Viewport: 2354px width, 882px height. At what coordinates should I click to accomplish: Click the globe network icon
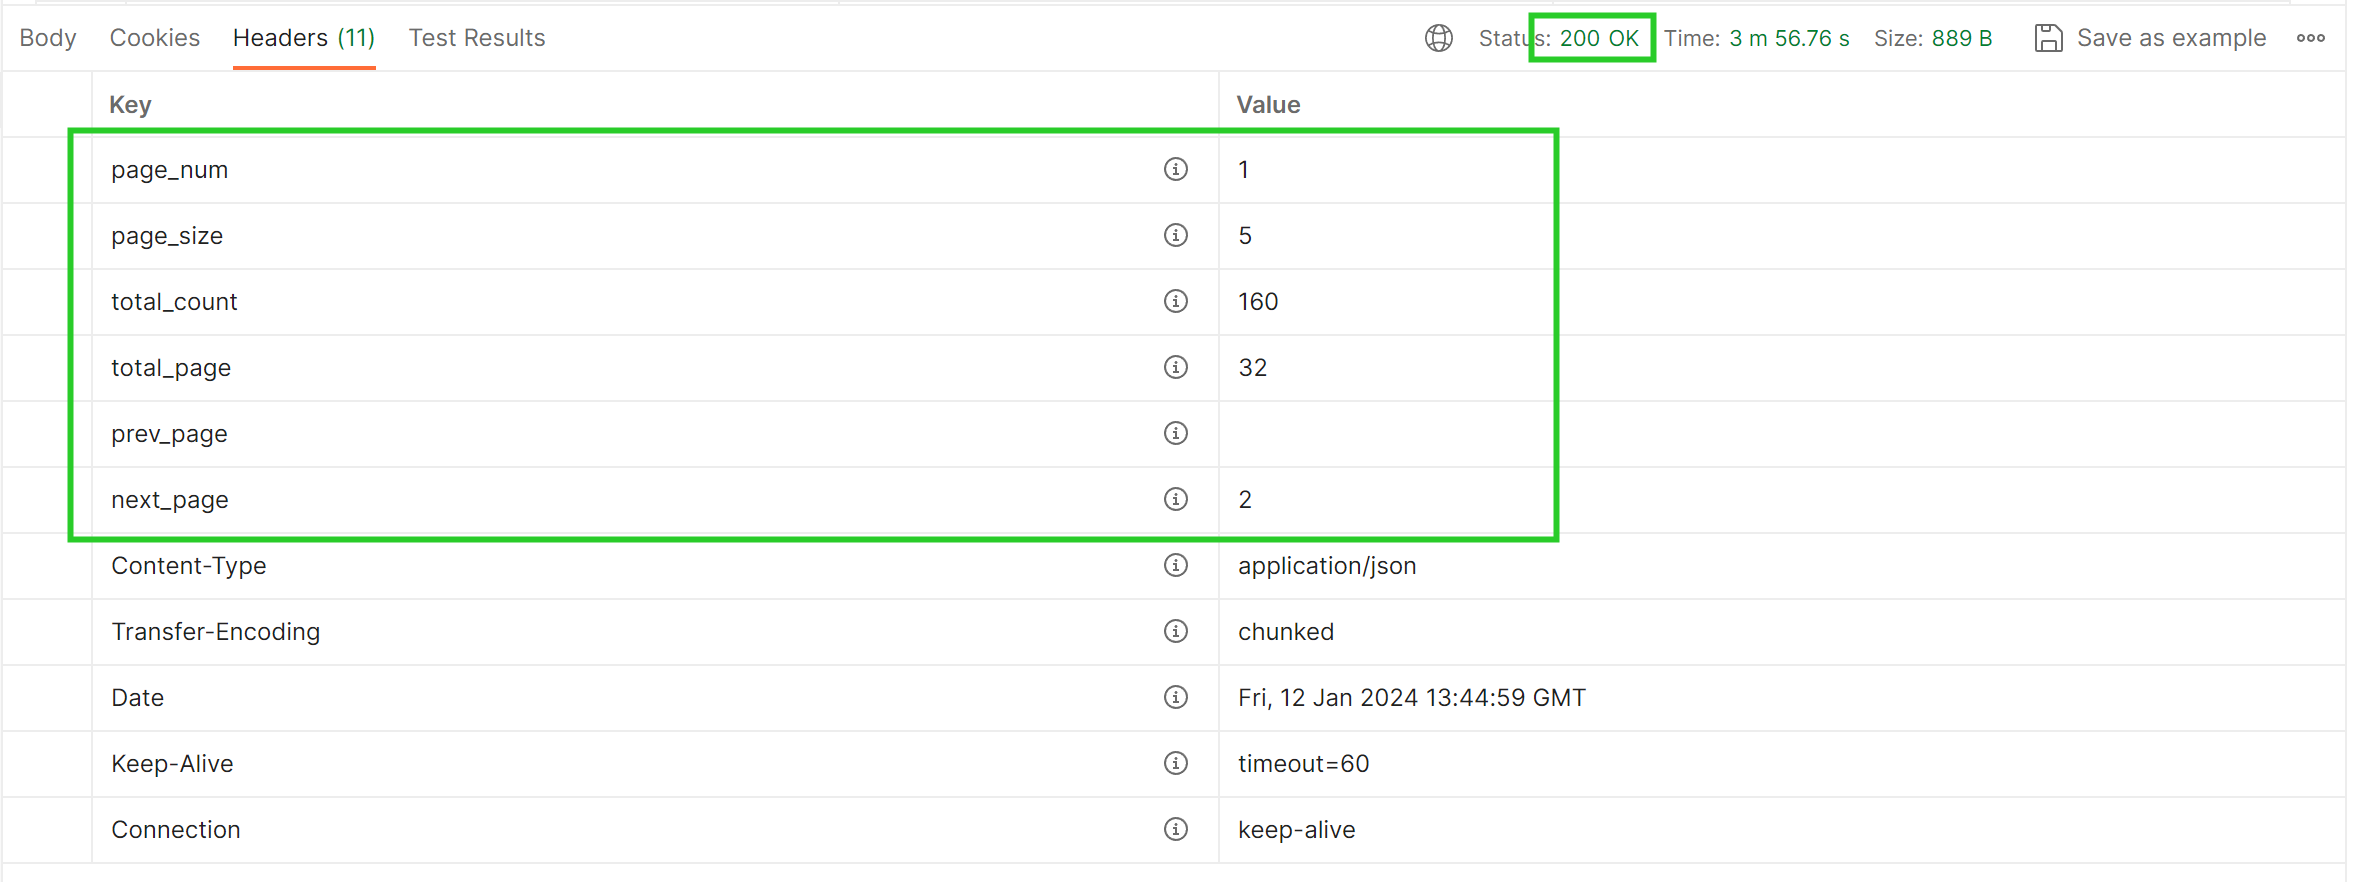(1438, 38)
